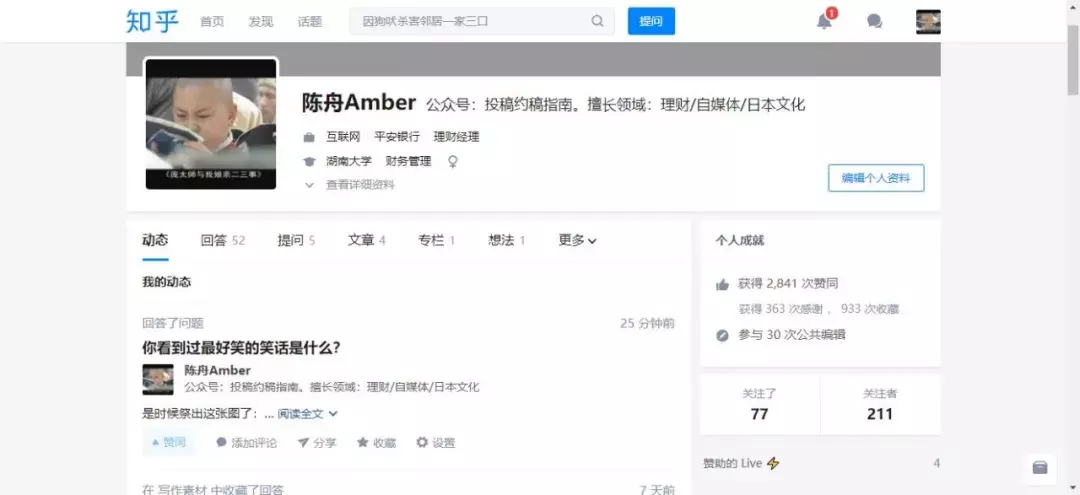Viewport: 1080px width, 495px height.
Task: Click author name 陈舟Amber in the answer
Action: point(218,370)
